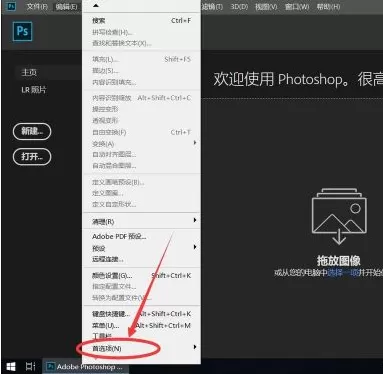Choose 指定配置文件... menu item
383x374 pixels.
coord(141,286)
